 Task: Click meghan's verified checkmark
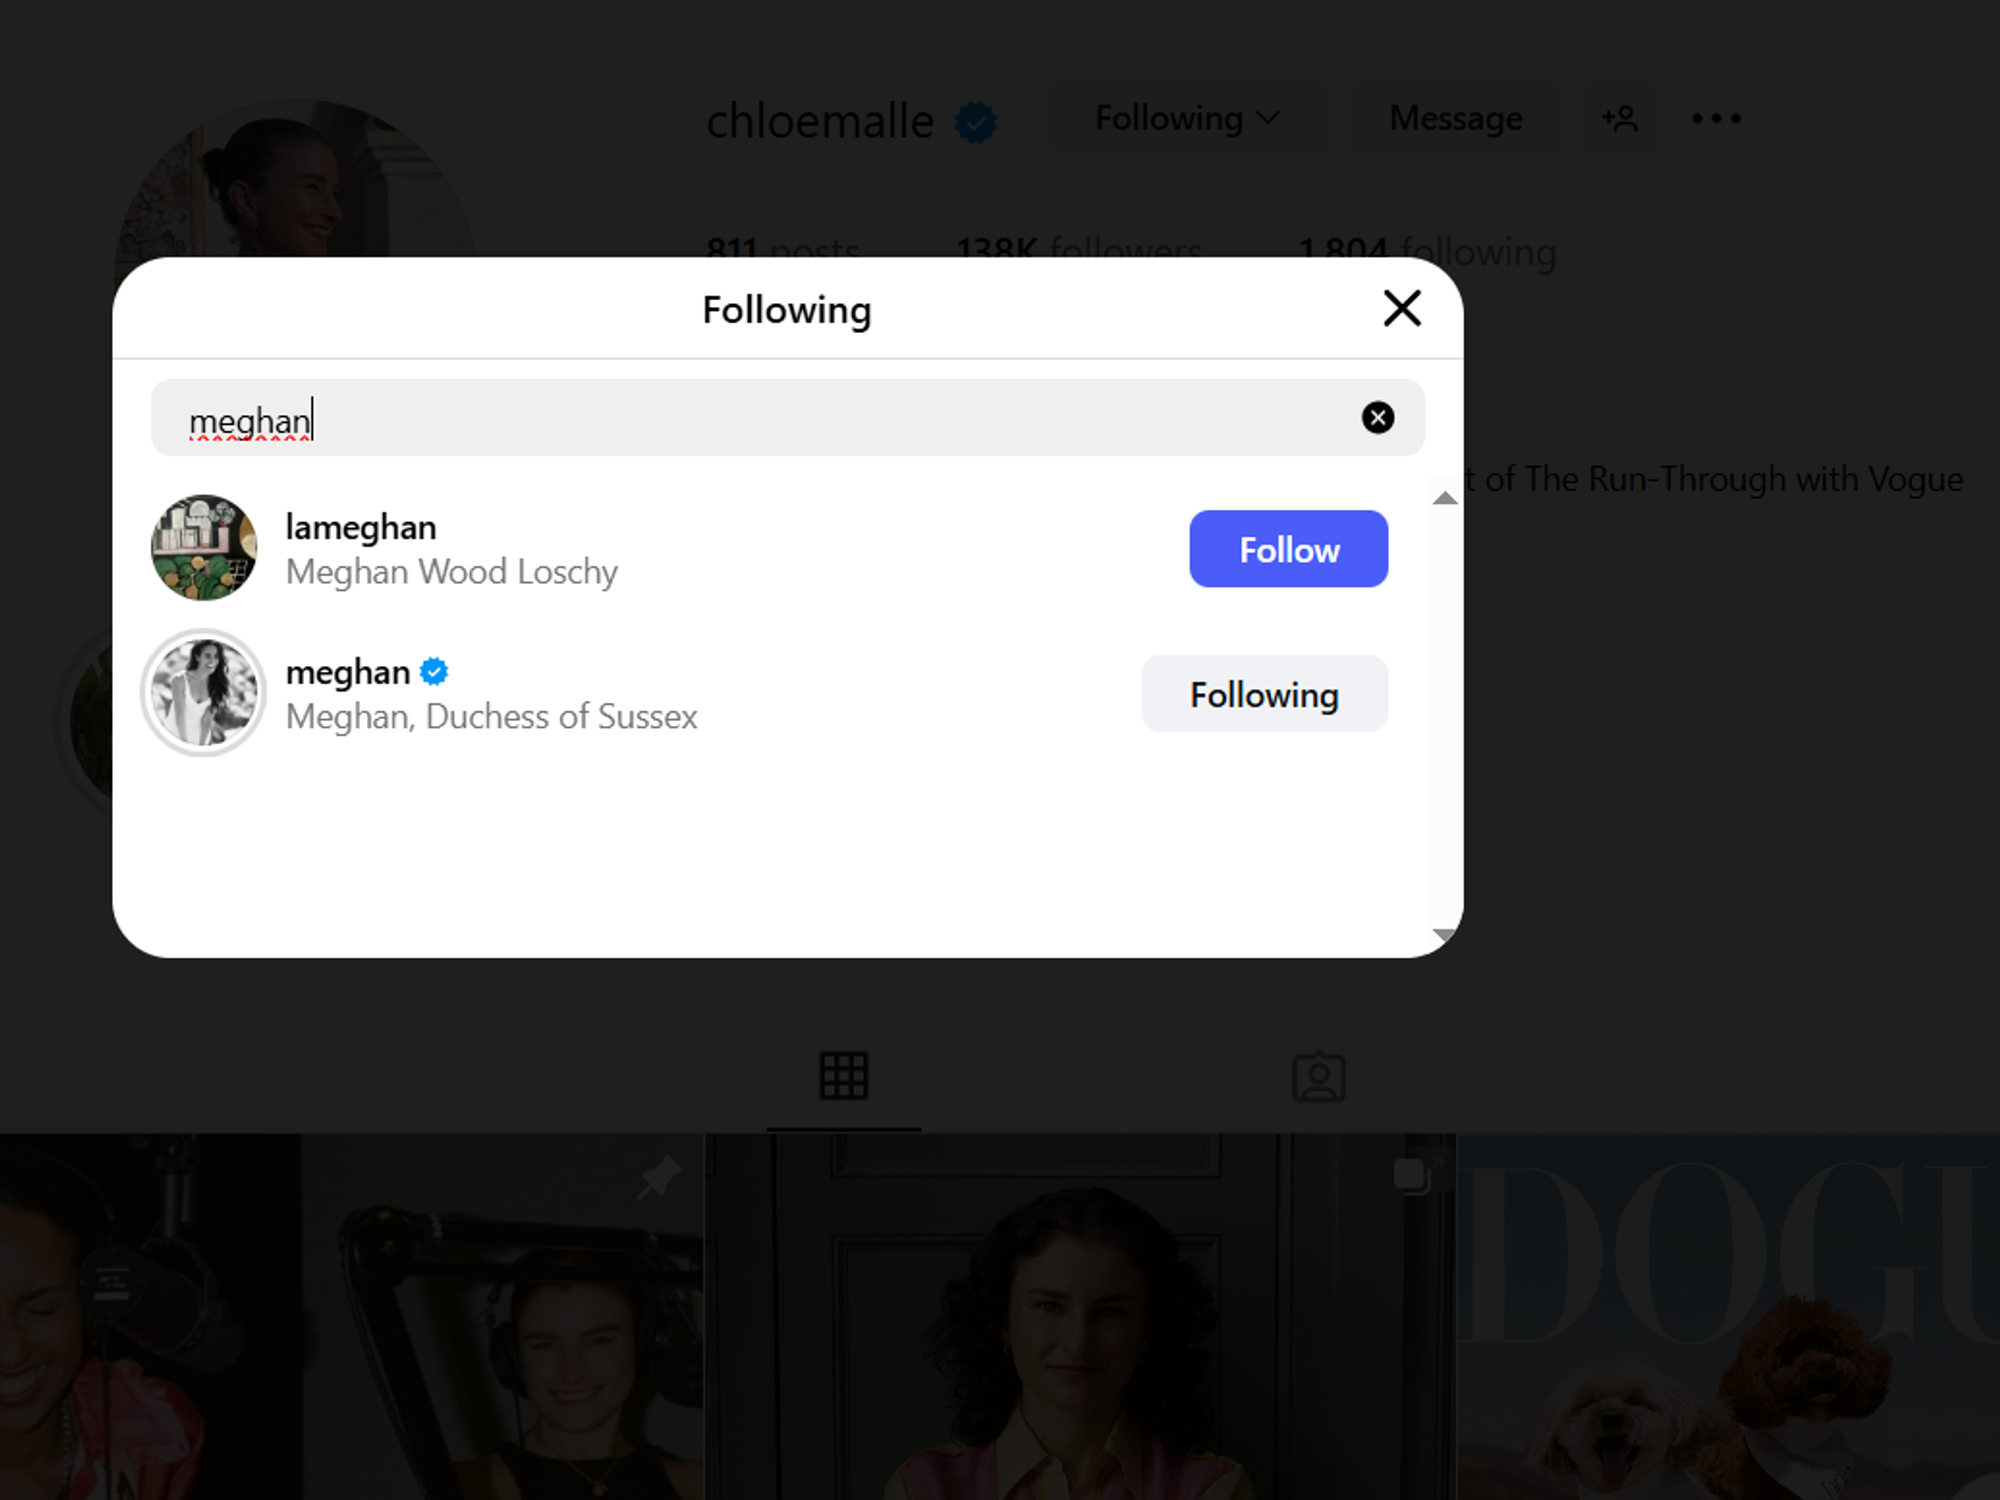point(432,672)
